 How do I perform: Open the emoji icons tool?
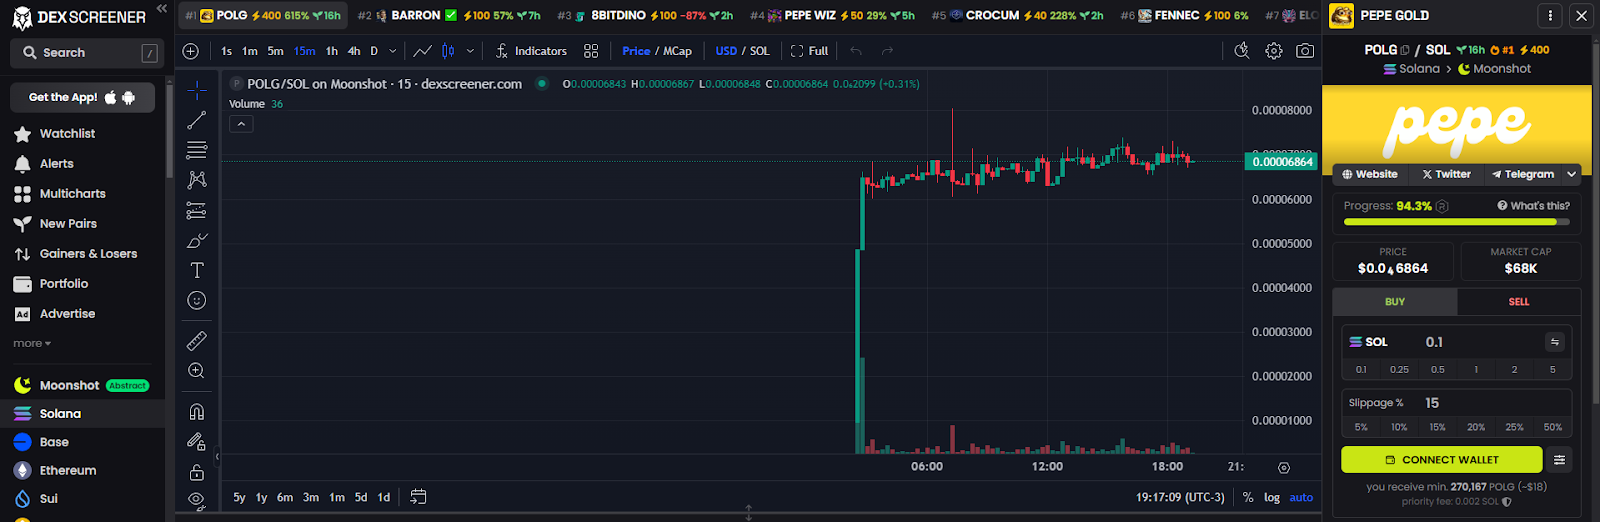tap(197, 300)
